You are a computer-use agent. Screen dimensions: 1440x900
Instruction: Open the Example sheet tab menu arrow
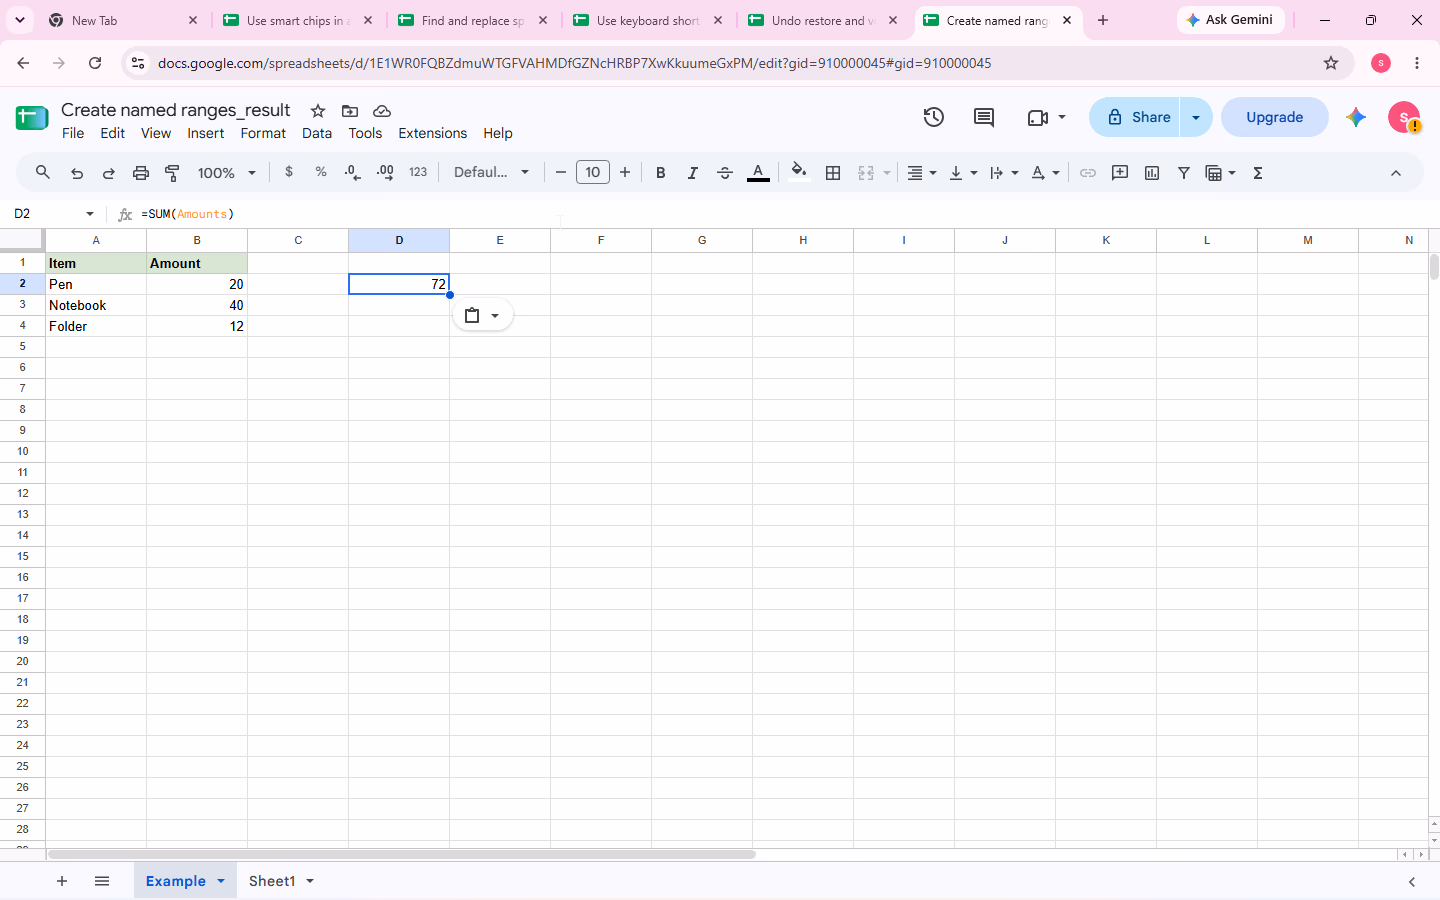point(221,881)
